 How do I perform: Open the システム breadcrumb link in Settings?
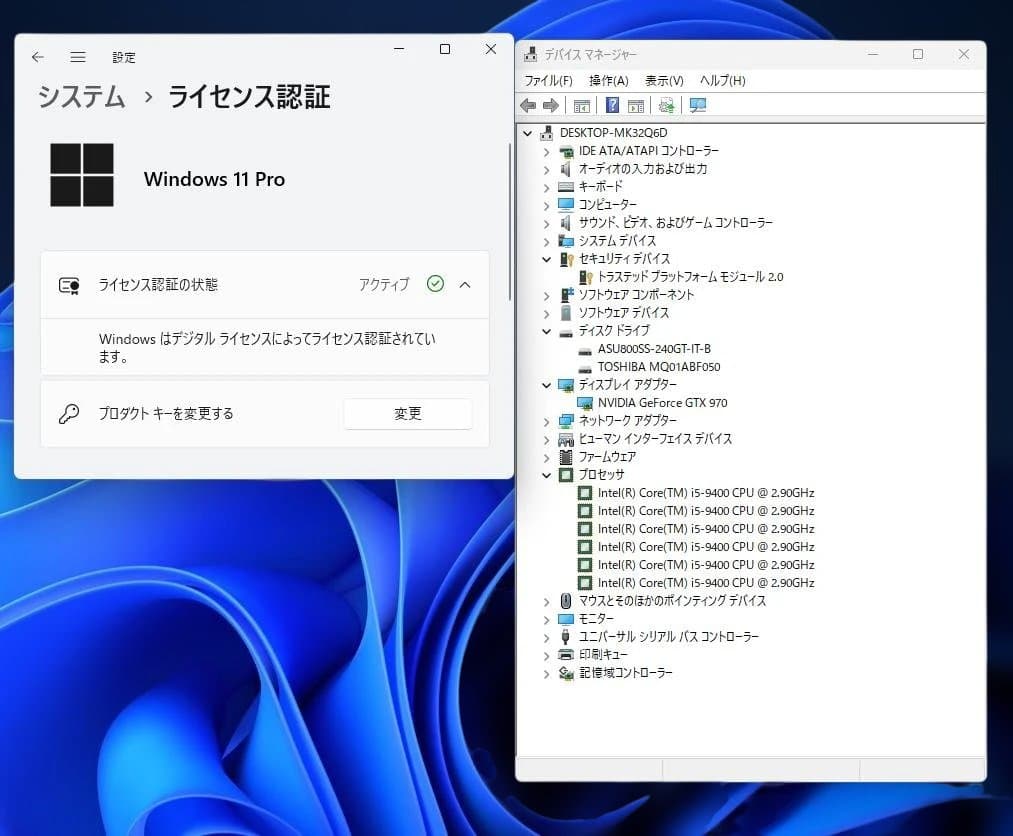click(x=79, y=97)
